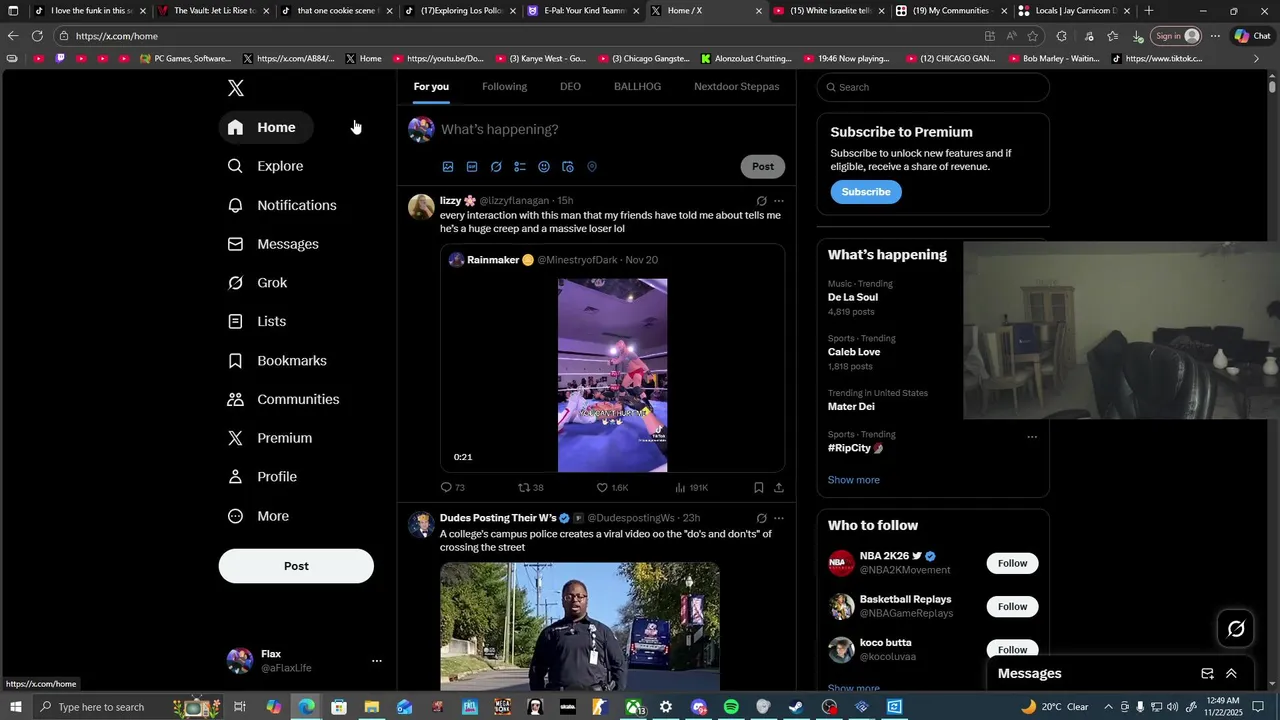1280x720 pixels.
Task: Repost lizzy's post
Action: [x=530, y=488]
